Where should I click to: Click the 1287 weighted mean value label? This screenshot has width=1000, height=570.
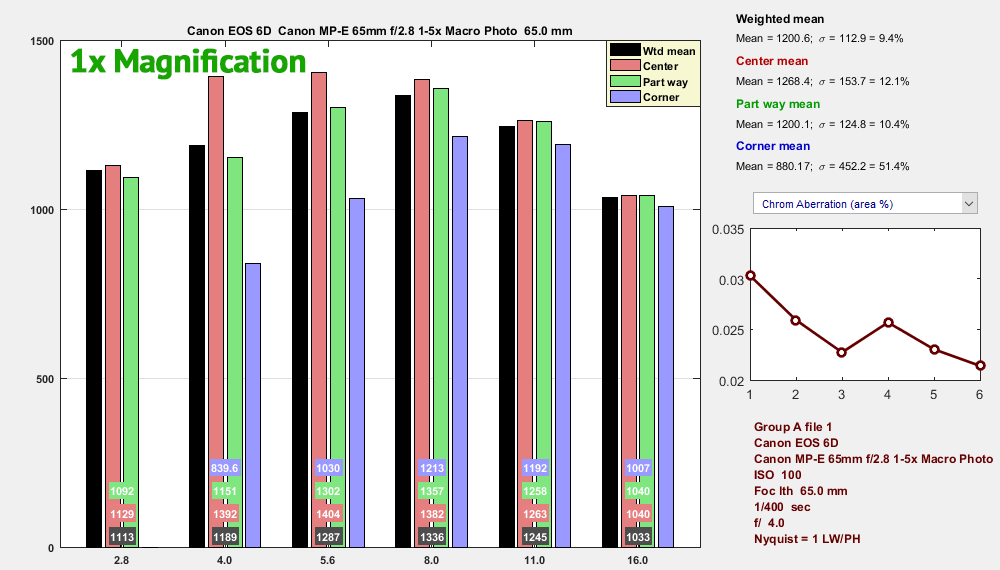[328, 537]
